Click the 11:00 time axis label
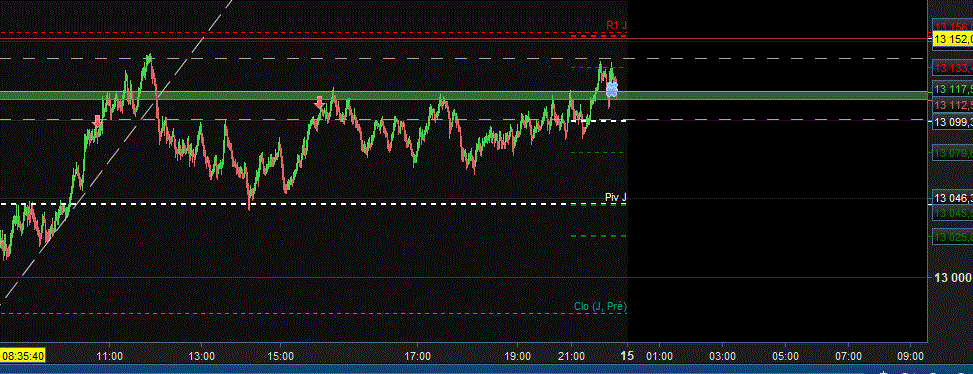The width and height of the screenshot is (973, 374). (110, 357)
